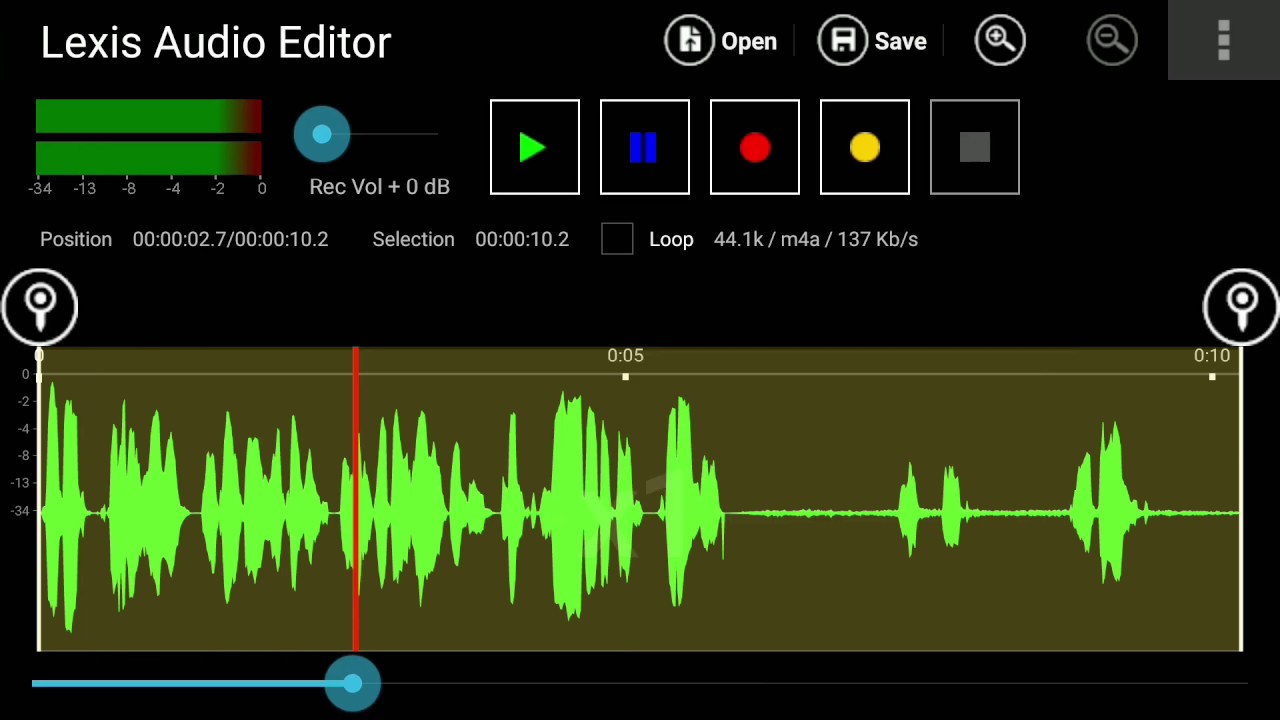Click the Selection duration time value
Viewport: 1280px width, 720px height.
pyautogui.click(x=522, y=239)
